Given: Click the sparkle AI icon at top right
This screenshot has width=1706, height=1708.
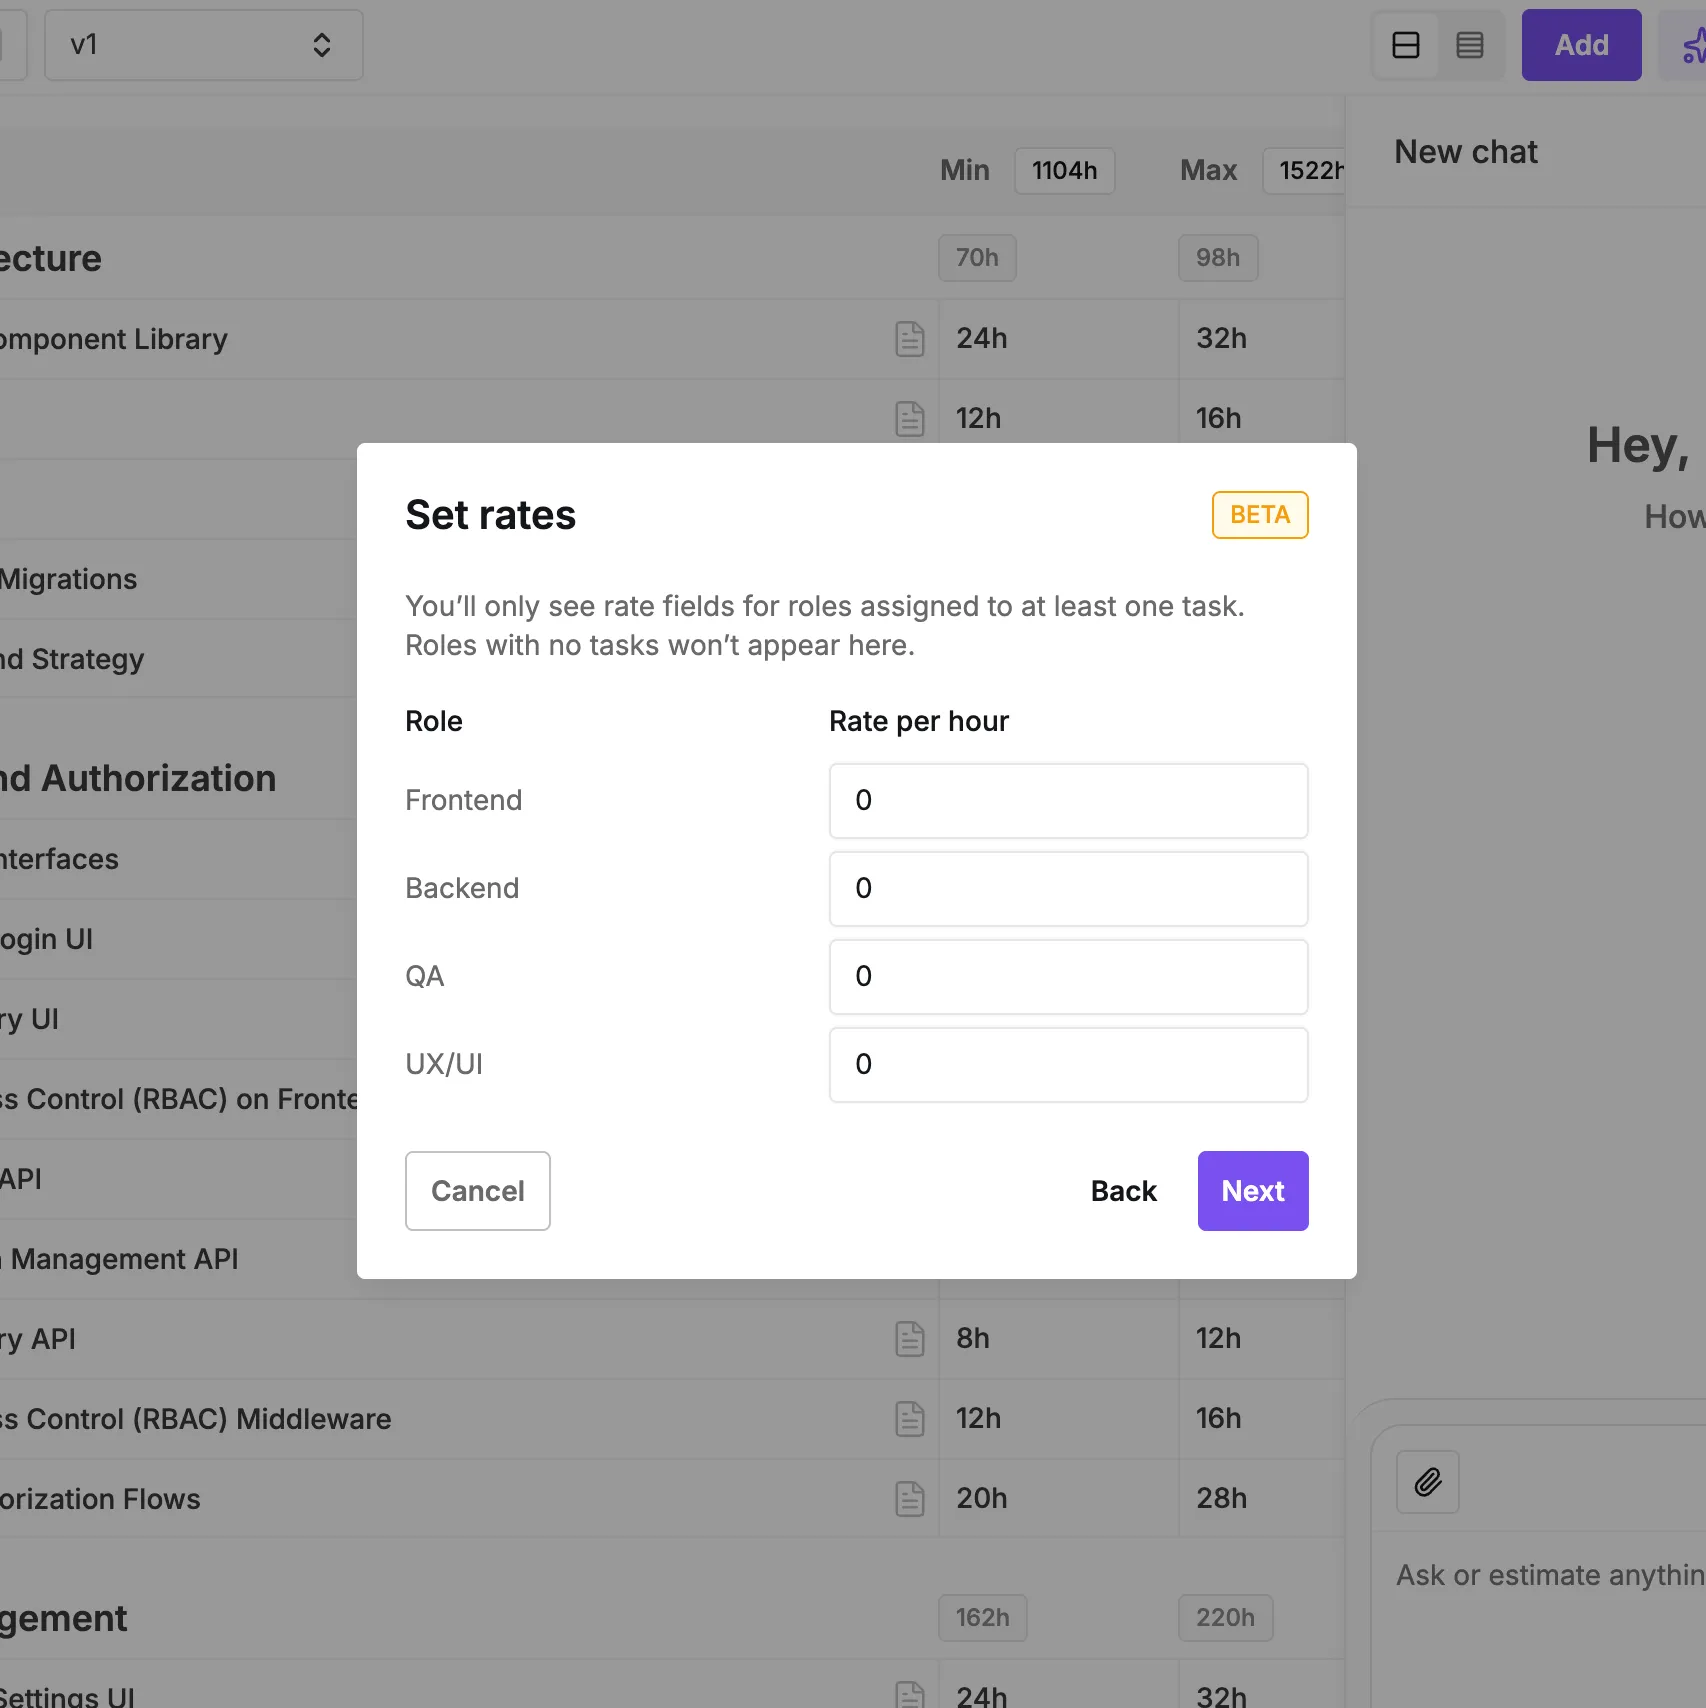Looking at the screenshot, I should point(1690,45).
